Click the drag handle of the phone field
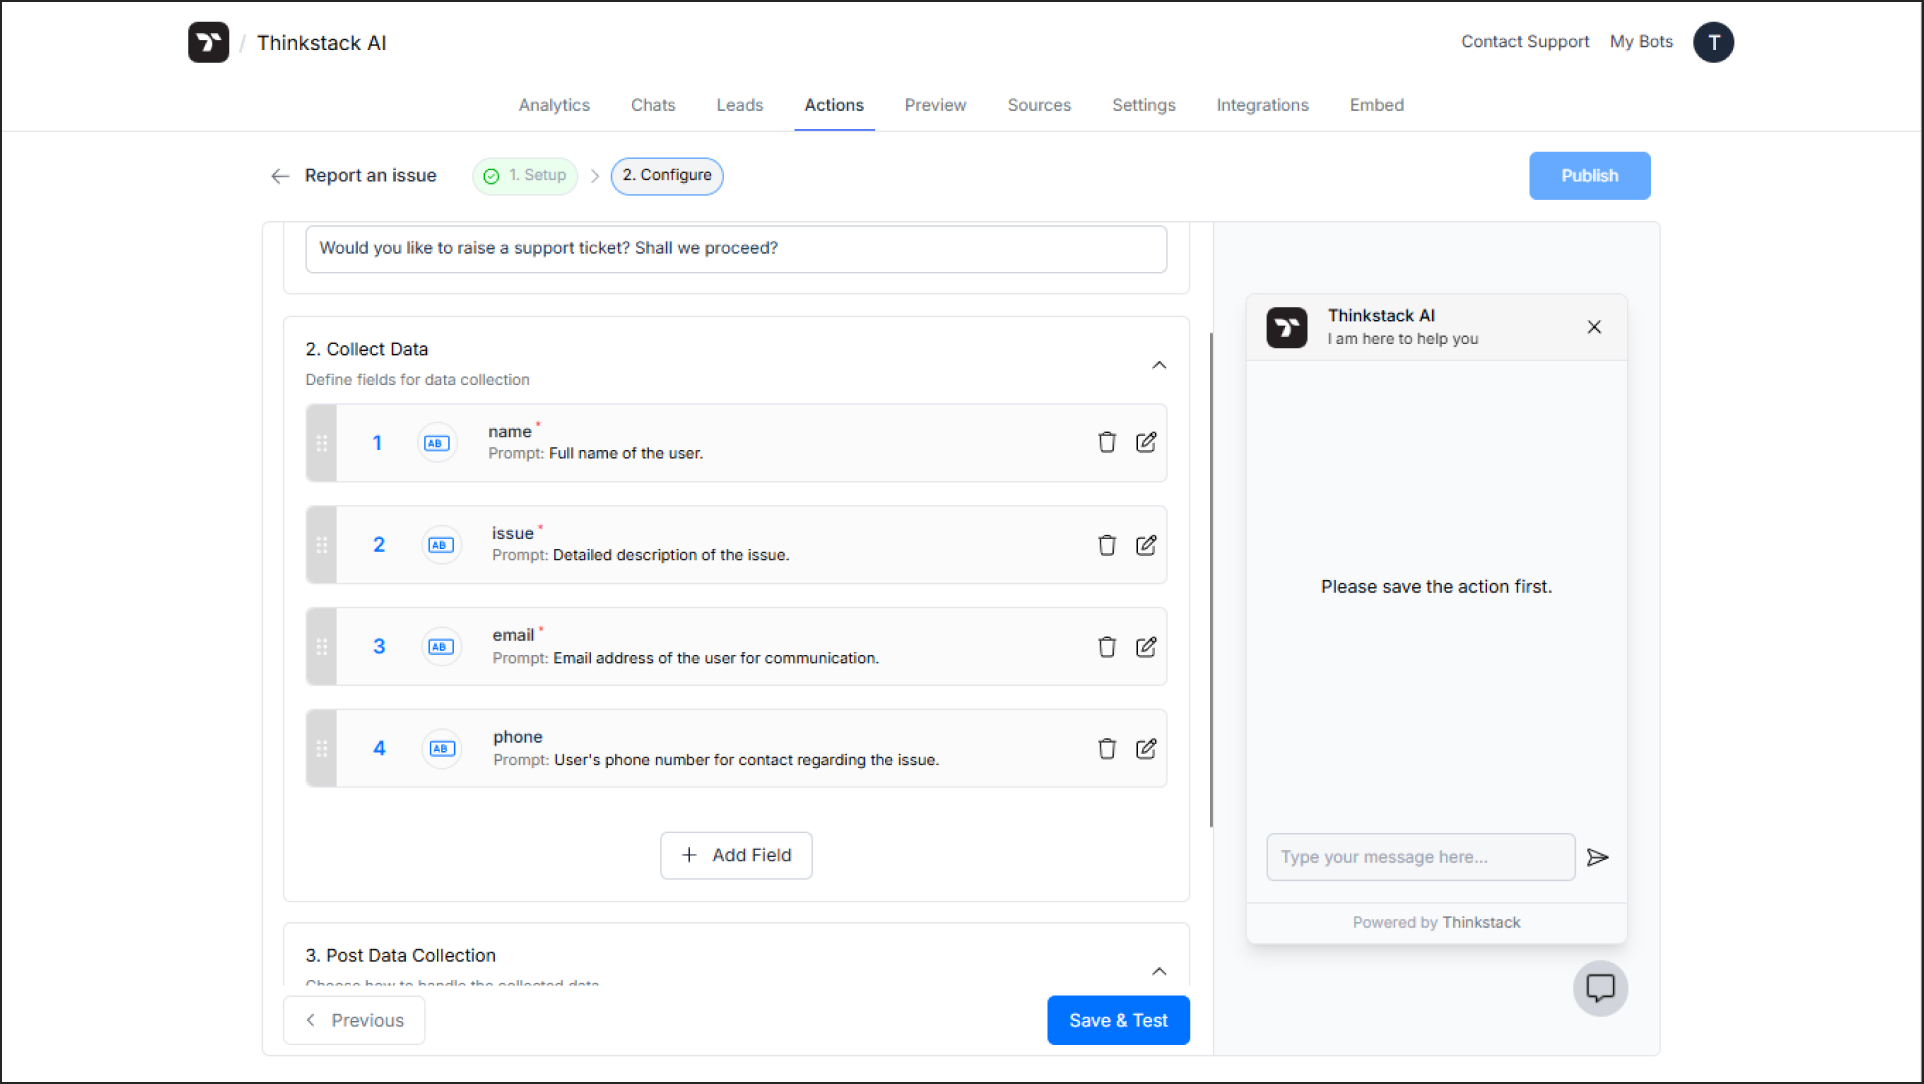This screenshot has width=1924, height=1084. coord(321,749)
